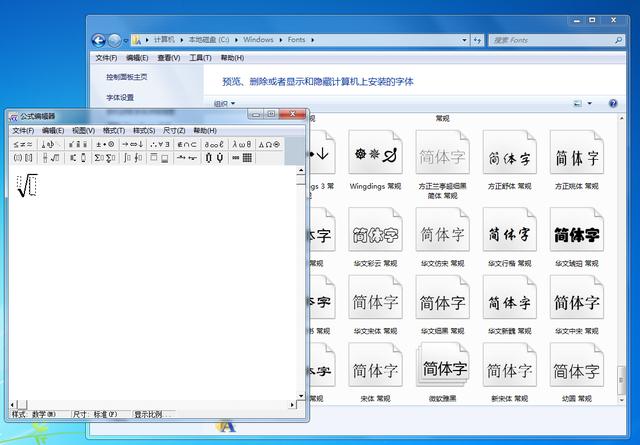Open underbar and overbar templates palette
The height and width of the screenshot is (445, 640).
click(160, 158)
